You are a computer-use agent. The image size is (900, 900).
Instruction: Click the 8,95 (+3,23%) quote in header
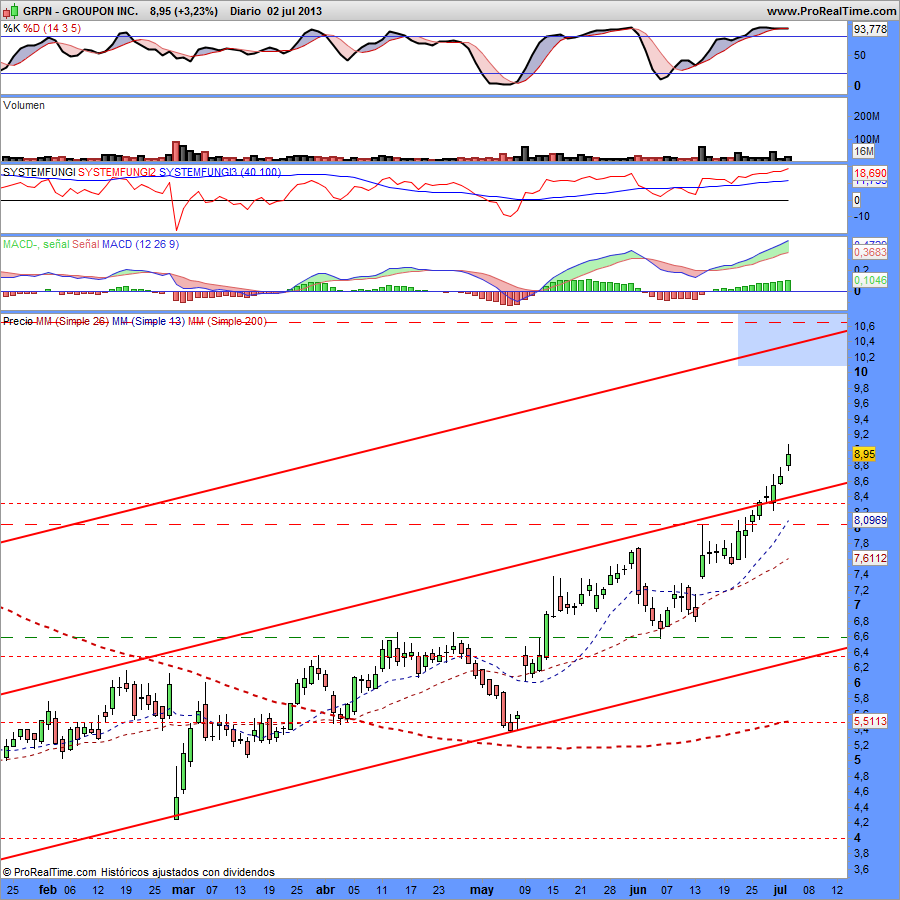tap(184, 11)
